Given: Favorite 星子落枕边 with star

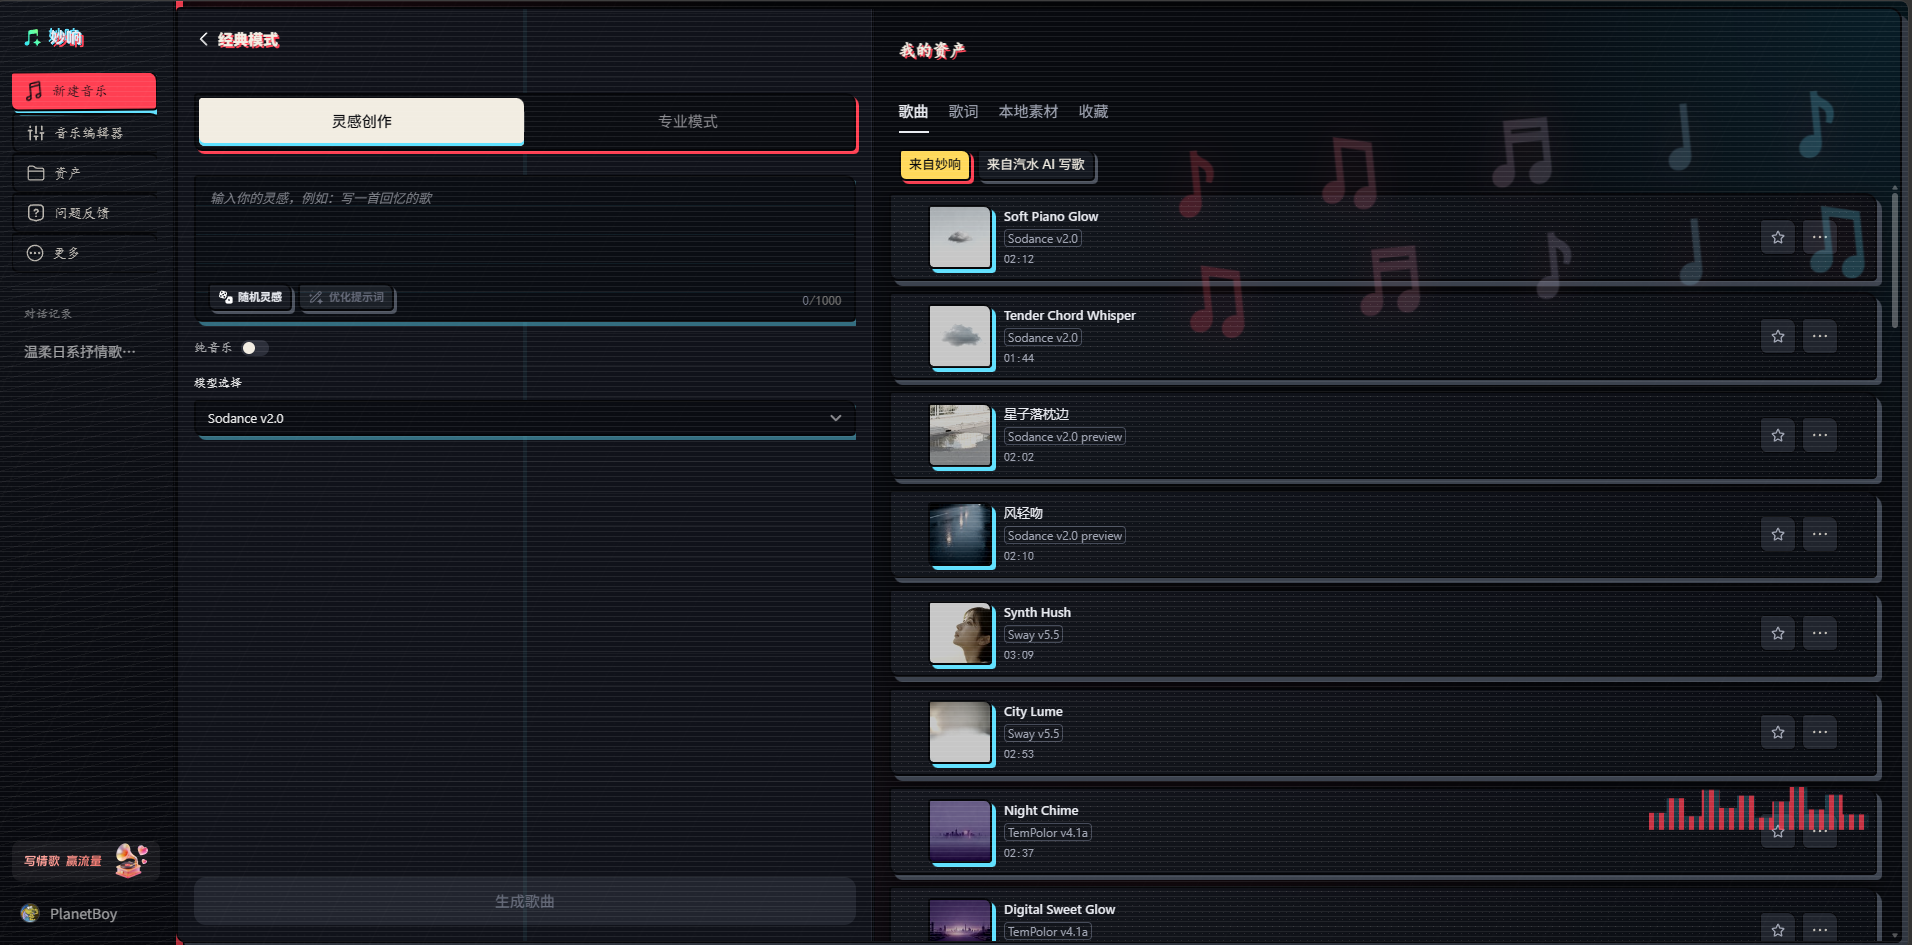Looking at the screenshot, I should pos(1778,435).
